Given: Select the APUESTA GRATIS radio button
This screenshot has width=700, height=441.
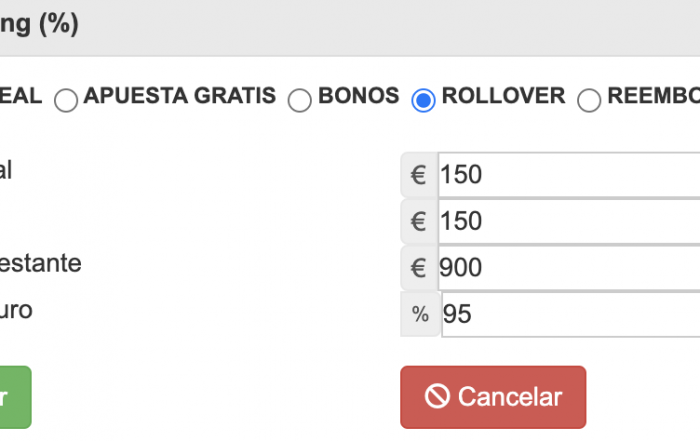Looking at the screenshot, I should (66, 100).
